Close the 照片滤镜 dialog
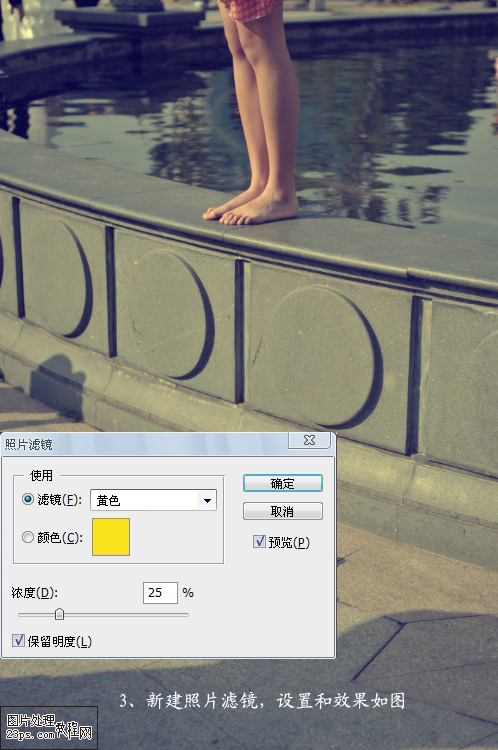This screenshot has width=498, height=750. pos(309,440)
